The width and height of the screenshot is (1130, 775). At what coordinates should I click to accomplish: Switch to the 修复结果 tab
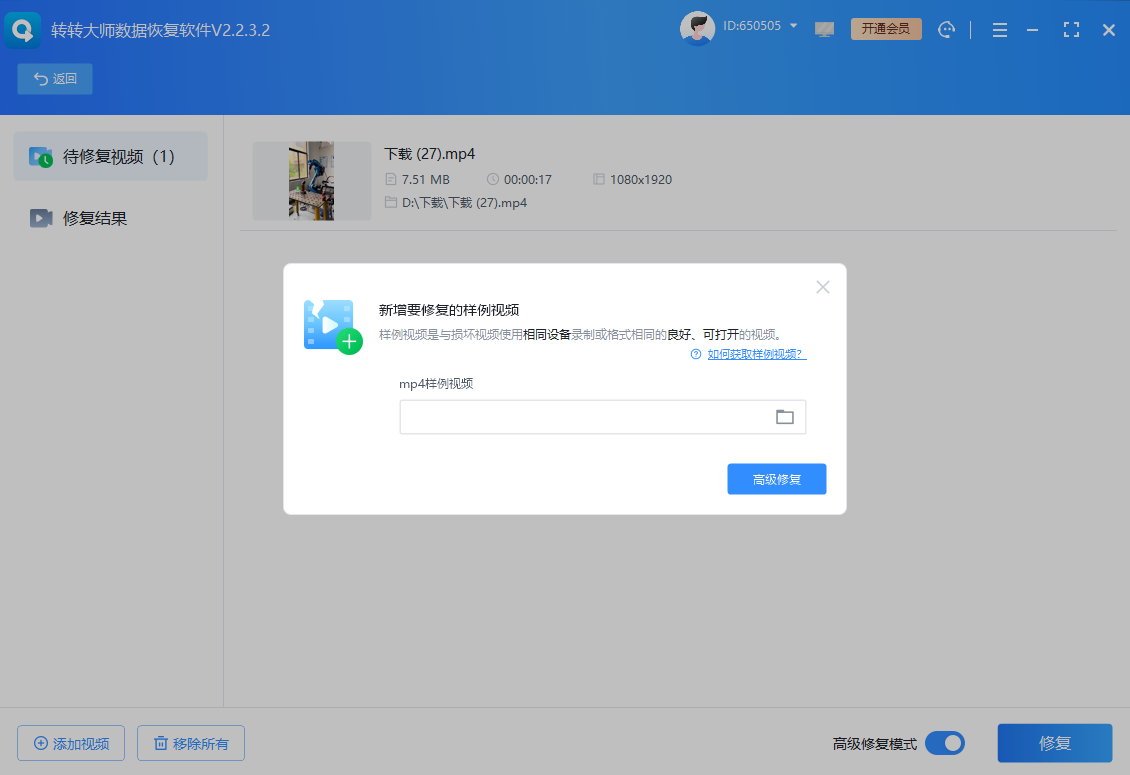pyautogui.click(x=95, y=218)
